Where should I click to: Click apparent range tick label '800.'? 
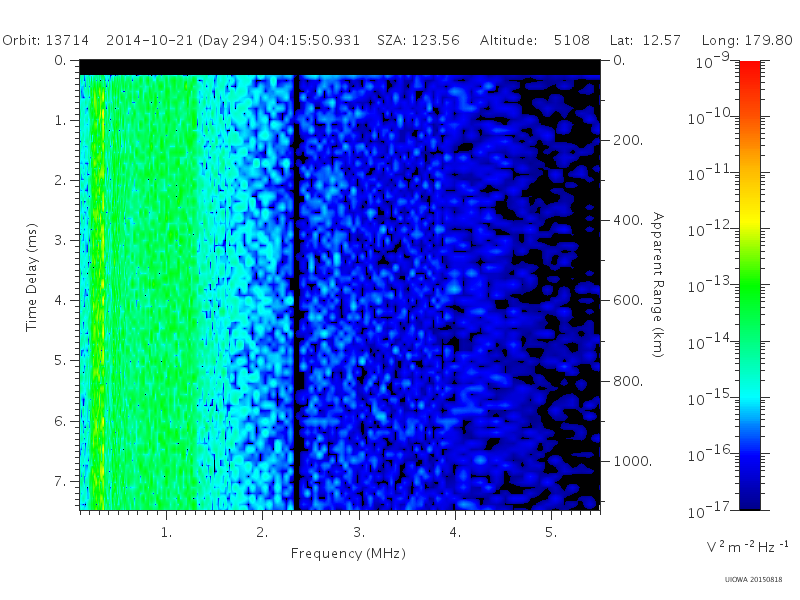coord(628,381)
